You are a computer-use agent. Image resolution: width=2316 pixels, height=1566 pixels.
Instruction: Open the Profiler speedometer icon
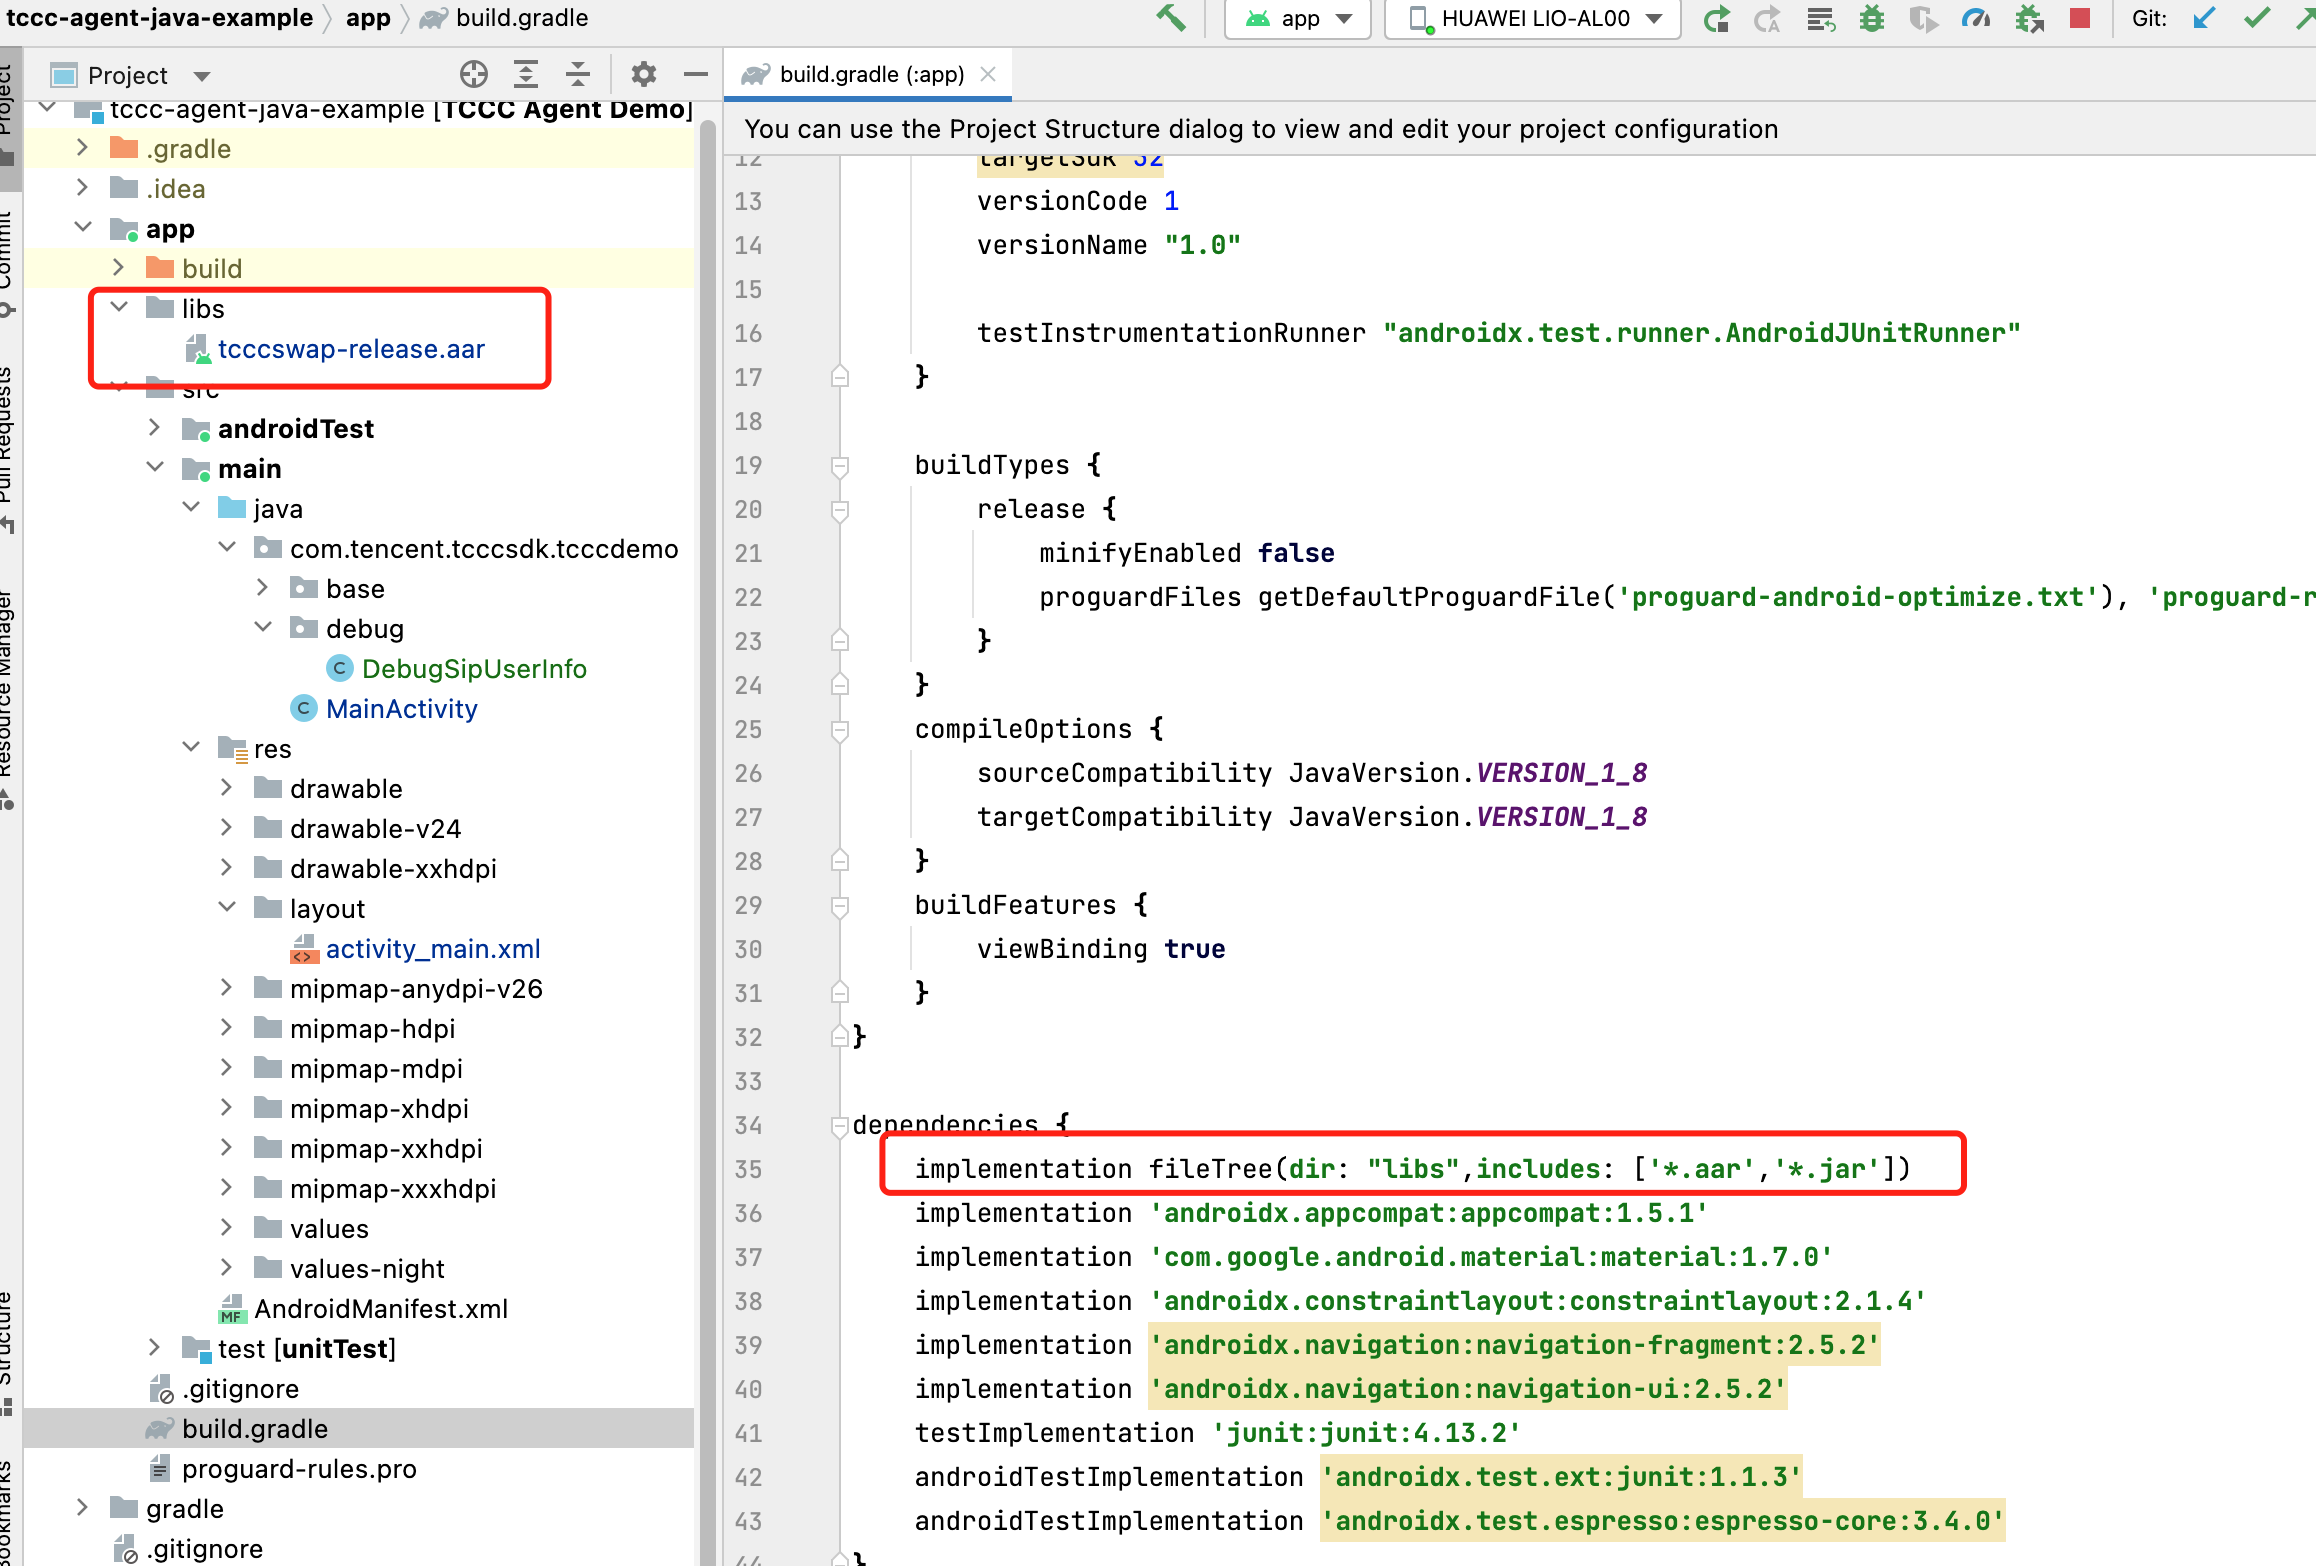click(1975, 18)
